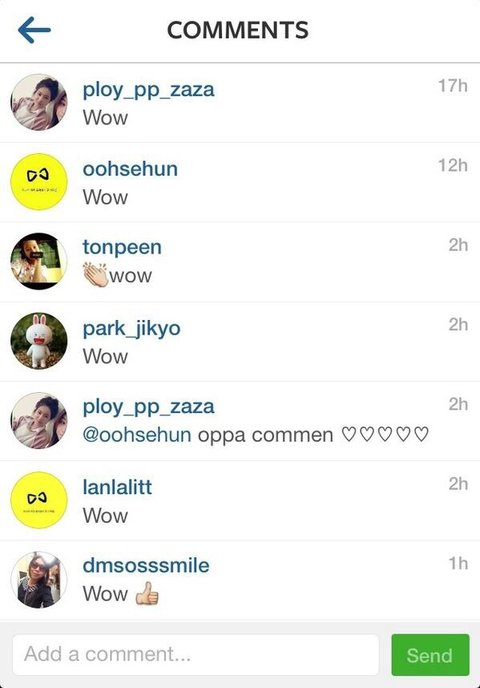Tap oohsehun's yellow profile picture

(x=39, y=182)
